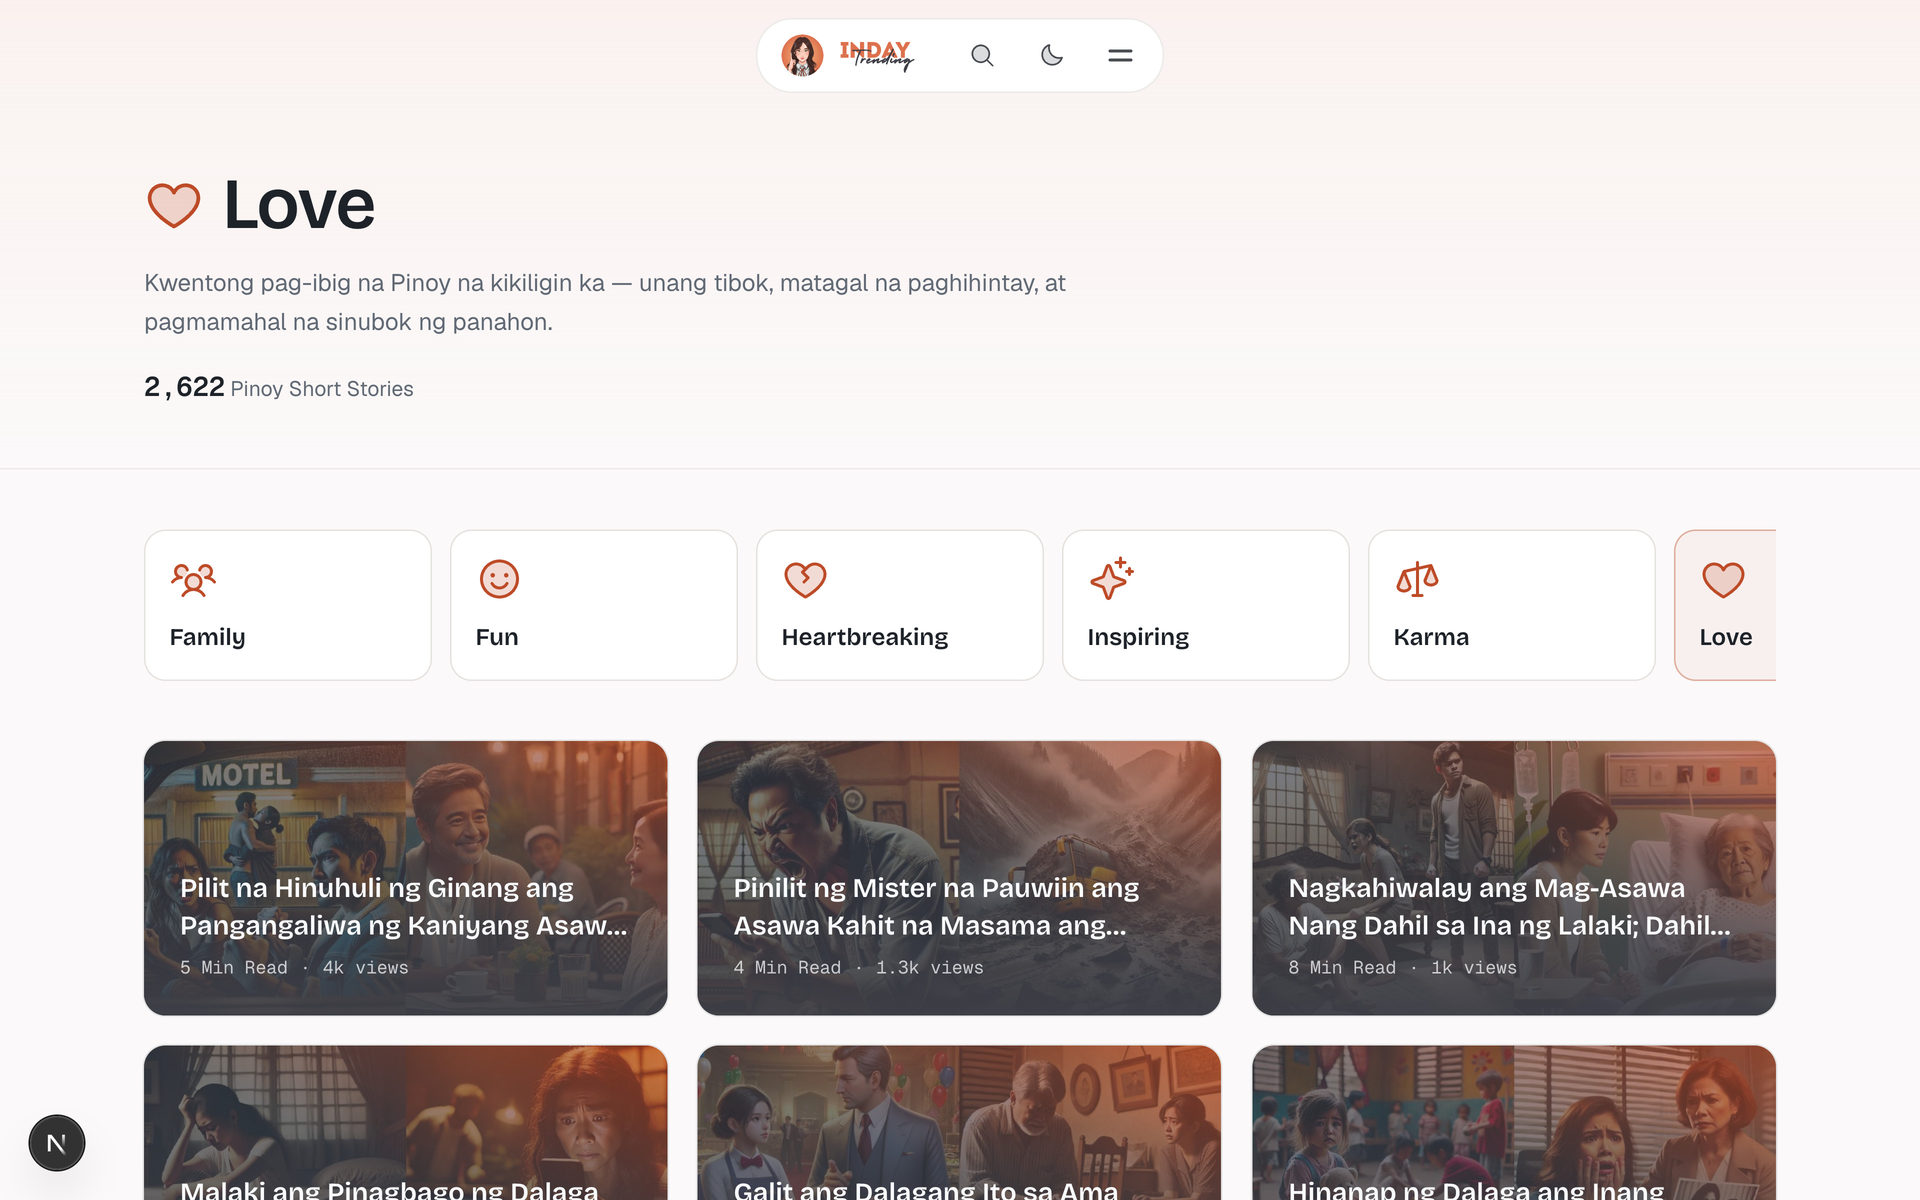Click the Karma scales icon
This screenshot has width=1920, height=1200.
click(x=1417, y=579)
